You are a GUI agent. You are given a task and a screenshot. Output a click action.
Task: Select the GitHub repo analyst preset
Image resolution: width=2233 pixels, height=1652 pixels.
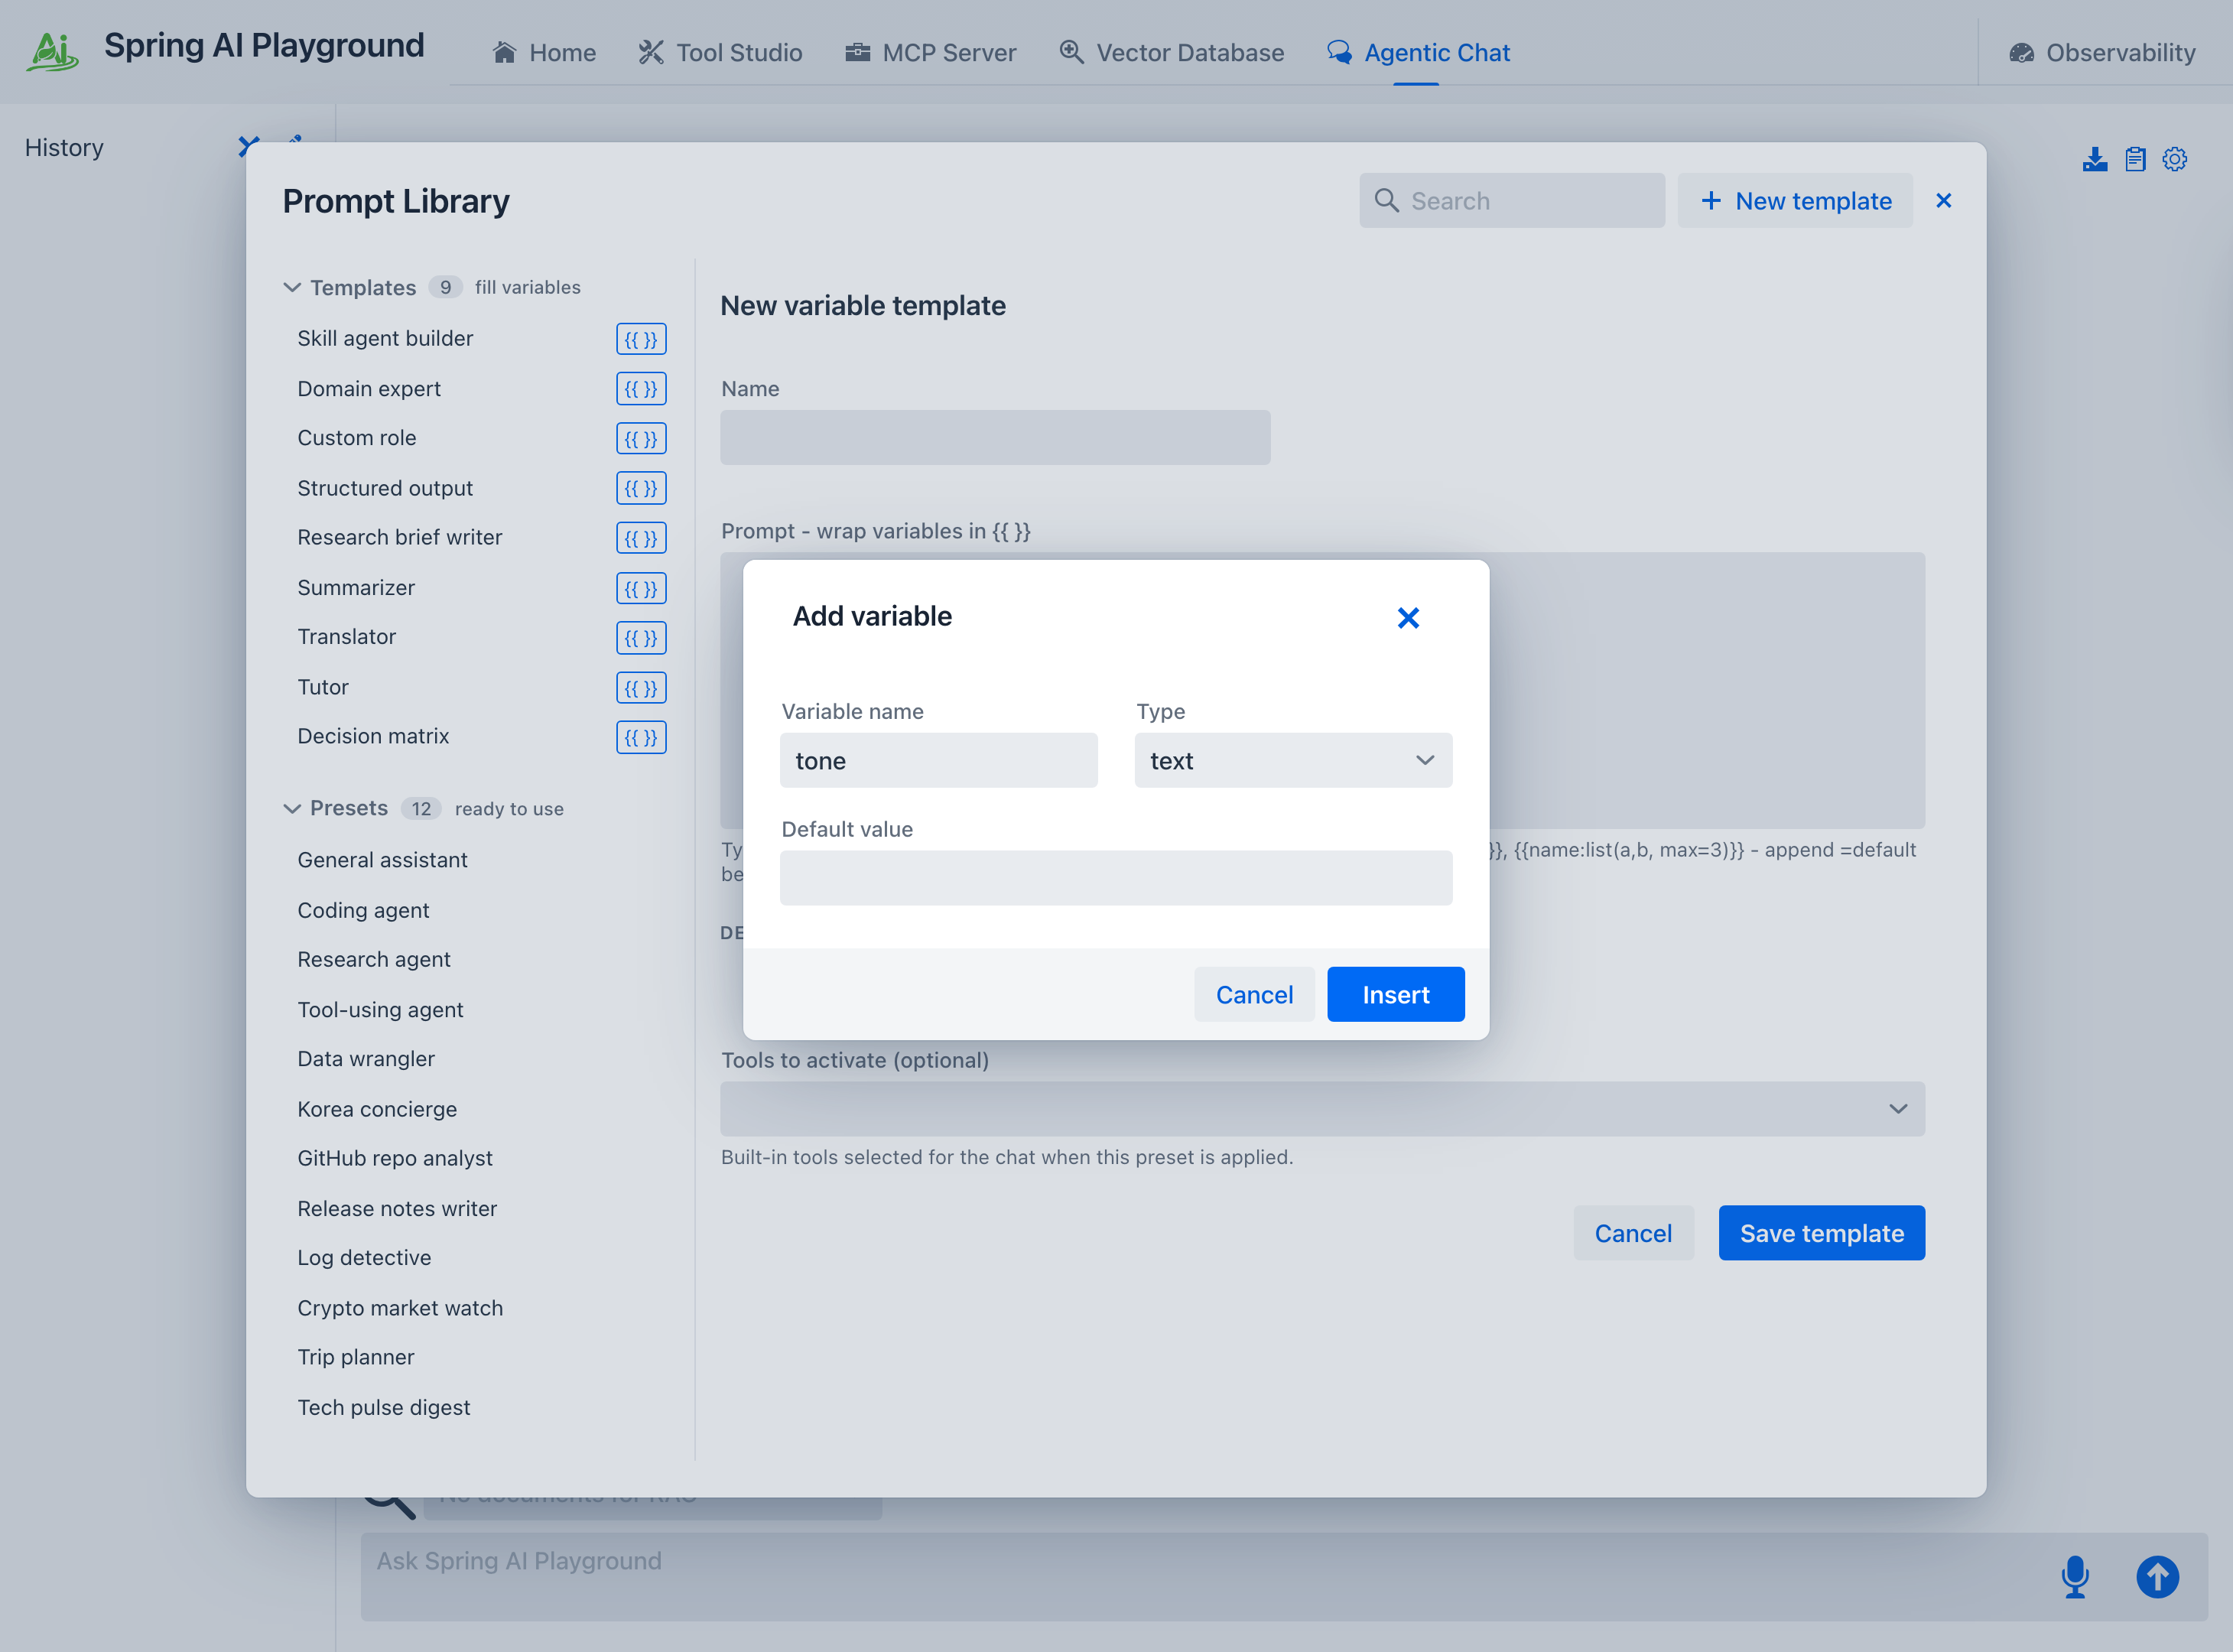point(395,1158)
